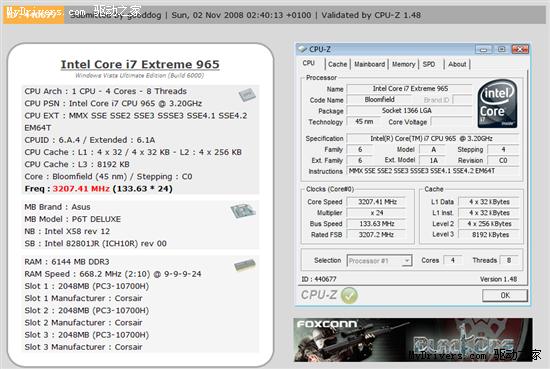This screenshot has height=369, width=550.
Task: Click the CPUID : 6.A.4 line
Action: (89, 140)
